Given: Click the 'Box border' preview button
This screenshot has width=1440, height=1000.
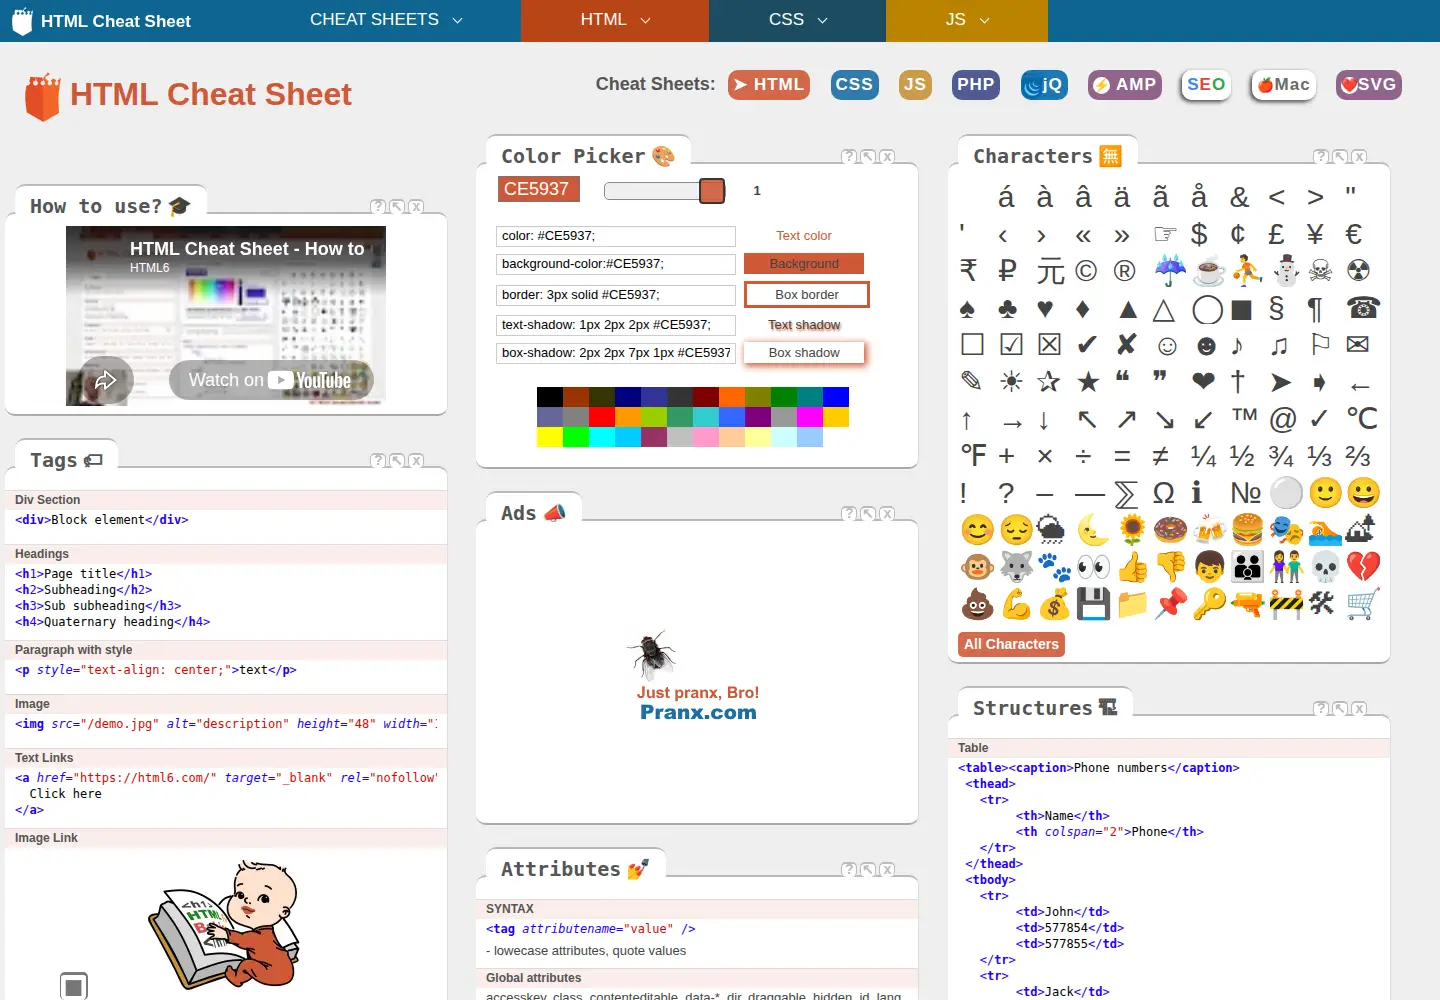Looking at the screenshot, I should [807, 295].
